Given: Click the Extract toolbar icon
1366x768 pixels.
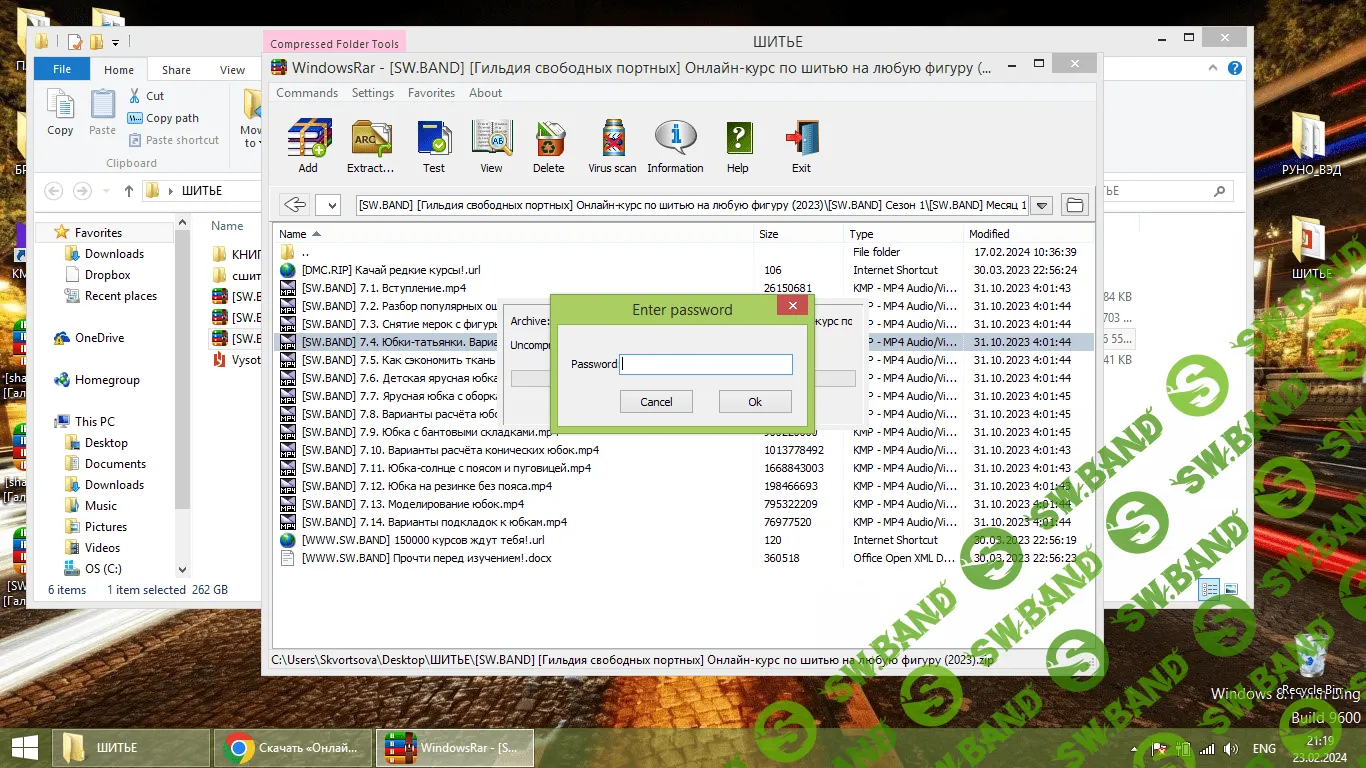Looking at the screenshot, I should 370,139.
